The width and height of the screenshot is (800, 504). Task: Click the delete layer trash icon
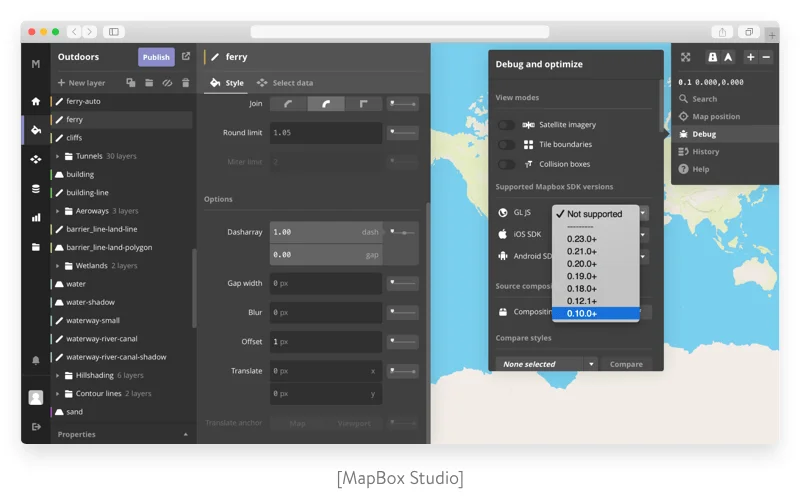[x=185, y=83]
